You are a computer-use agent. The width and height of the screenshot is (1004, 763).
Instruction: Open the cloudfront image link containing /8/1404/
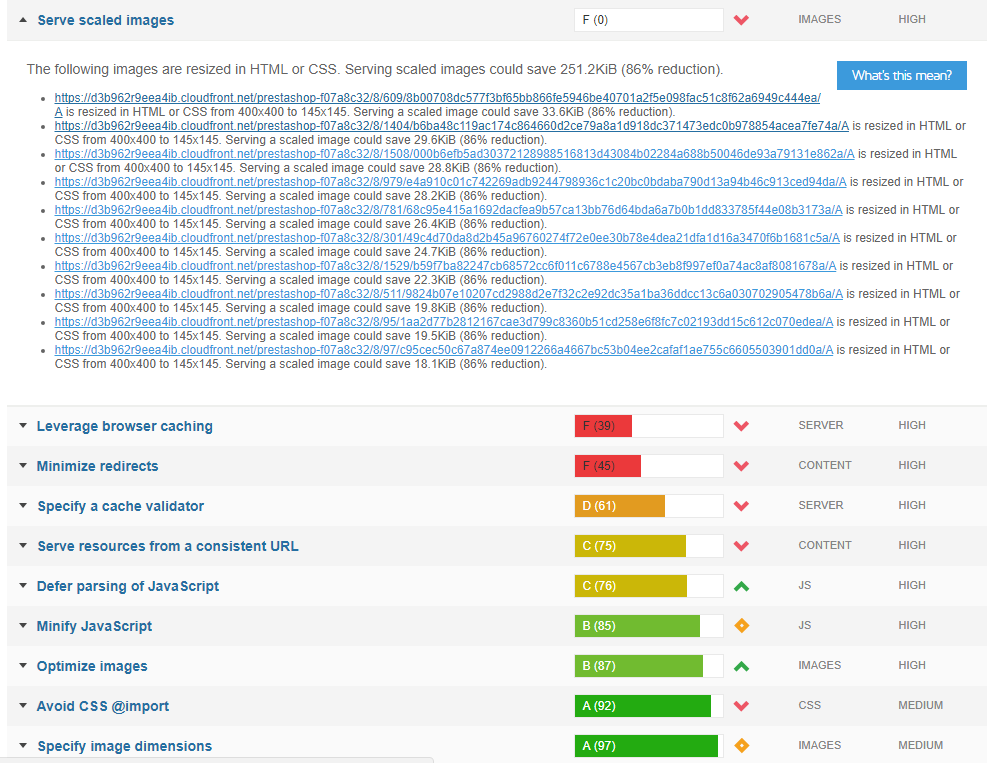point(451,126)
